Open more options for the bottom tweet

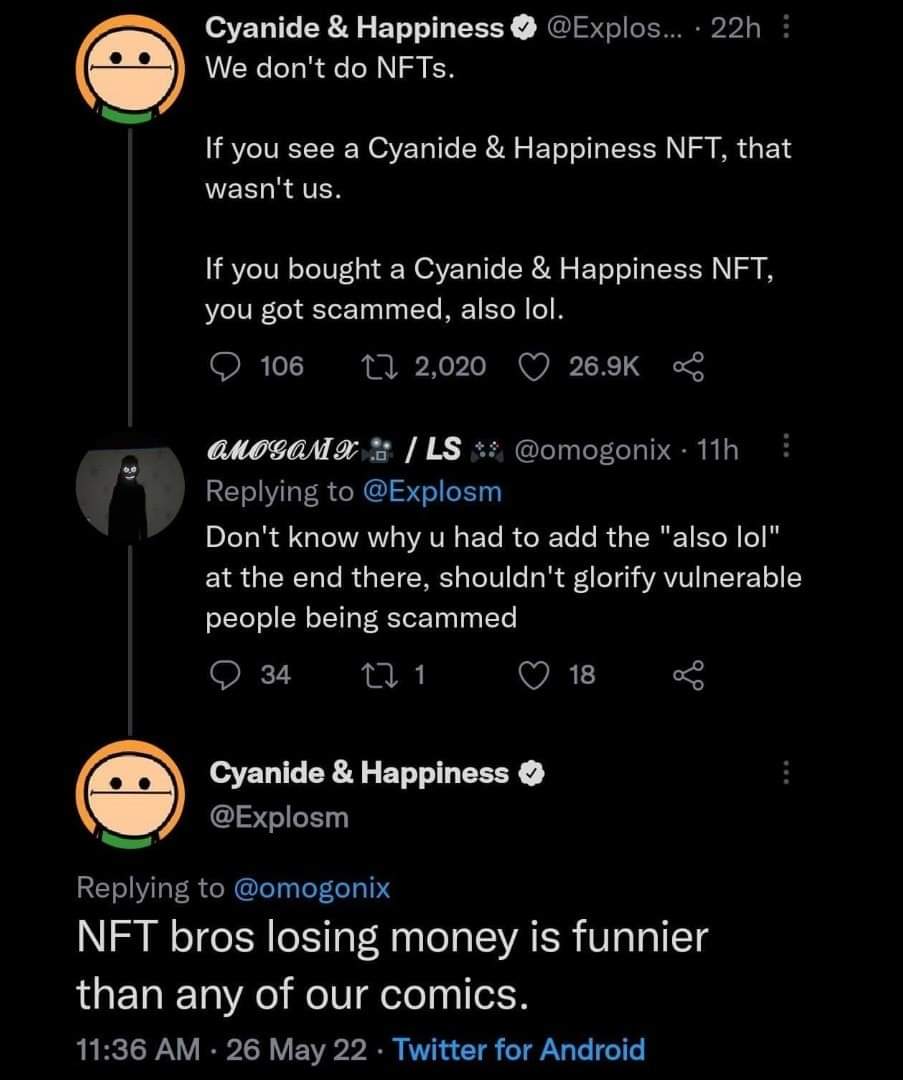(x=785, y=773)
